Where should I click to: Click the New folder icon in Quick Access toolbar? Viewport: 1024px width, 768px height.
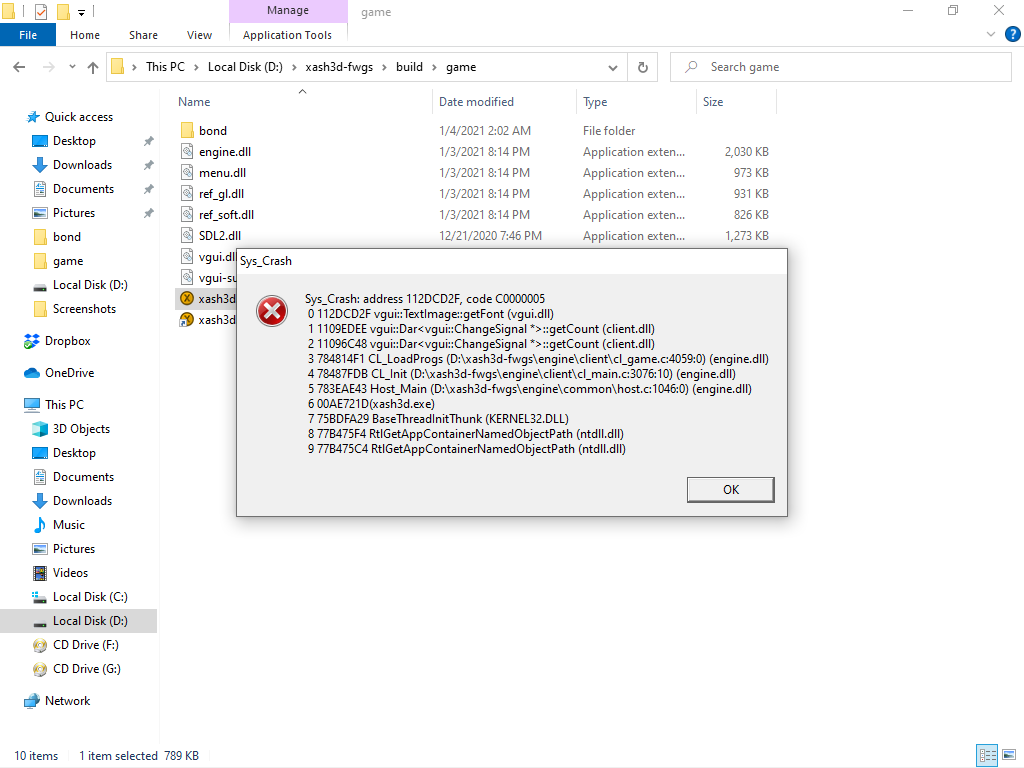62,10
